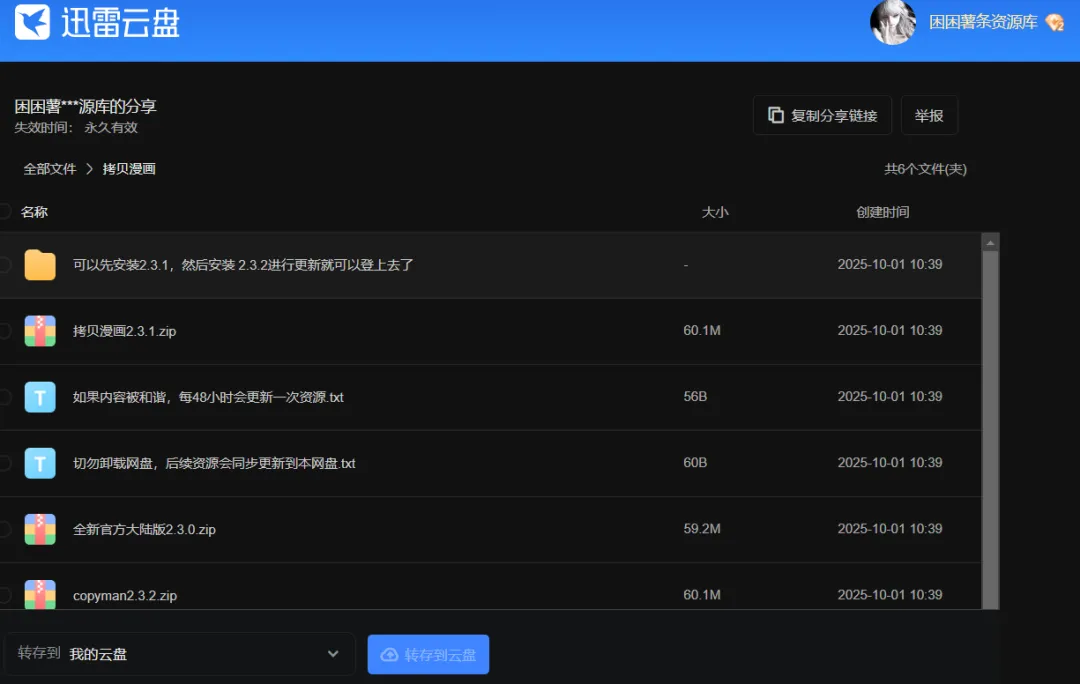This screenshot has height=684, width=1080.
Task: Click 拷贝漫画 breadcrumb item
Action: tap(129, 169)
